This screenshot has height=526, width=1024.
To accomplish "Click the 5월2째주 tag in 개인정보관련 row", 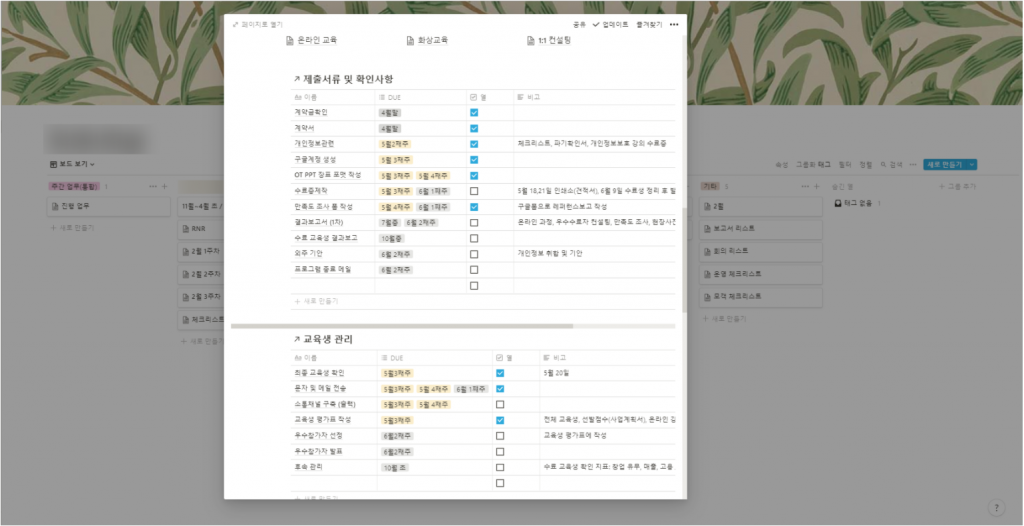I will tap(394, 144).
